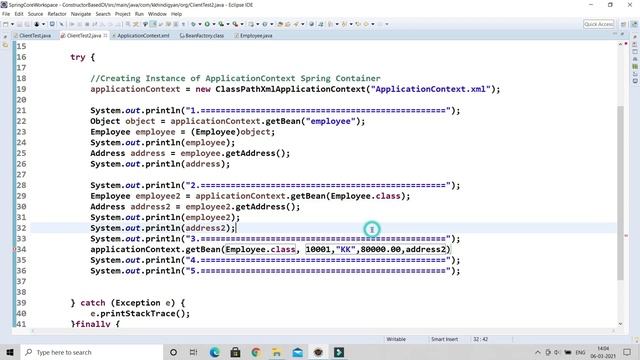Open the Source menu

click(x=35, y=14)
